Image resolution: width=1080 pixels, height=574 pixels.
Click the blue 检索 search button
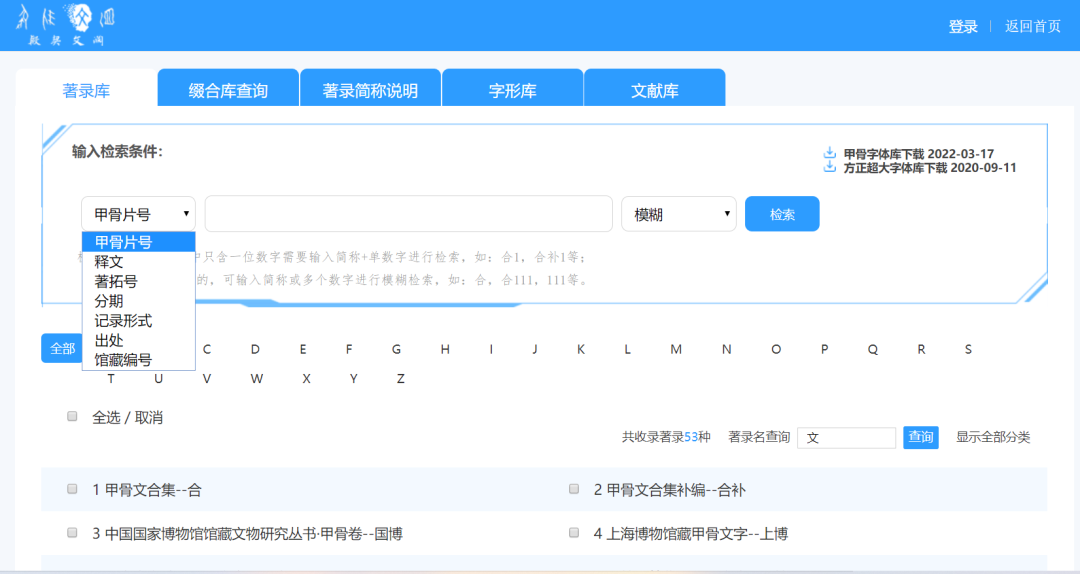coord(782,214)
